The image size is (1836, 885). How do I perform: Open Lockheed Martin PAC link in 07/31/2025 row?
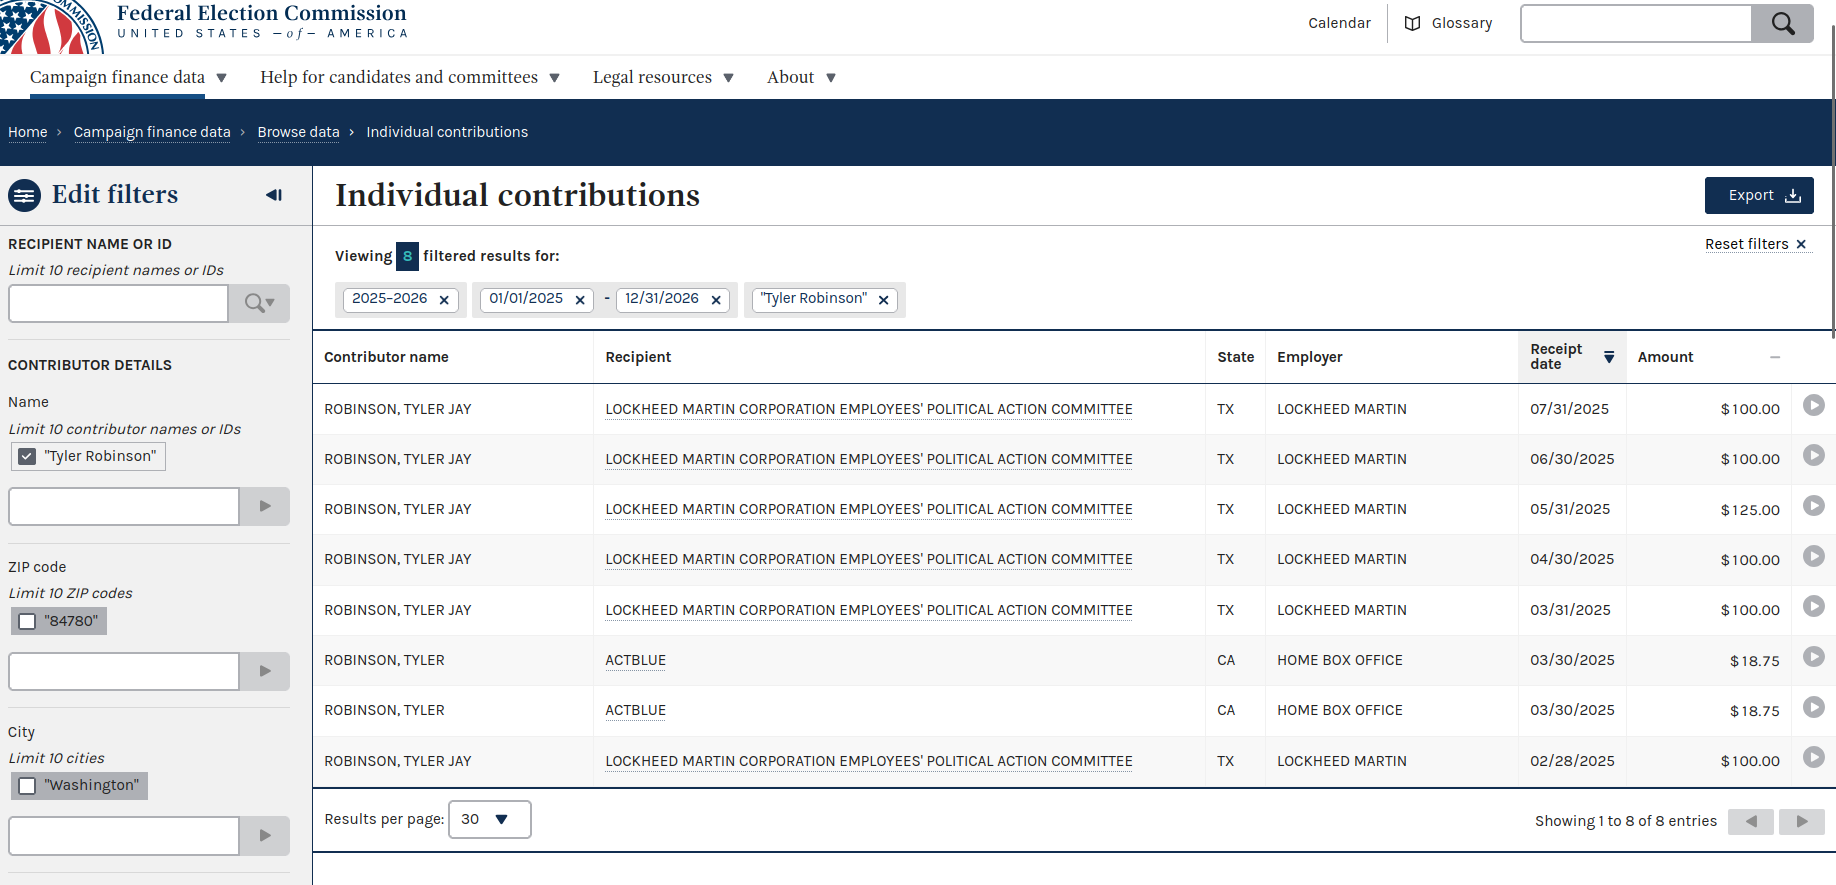(869, 409)
